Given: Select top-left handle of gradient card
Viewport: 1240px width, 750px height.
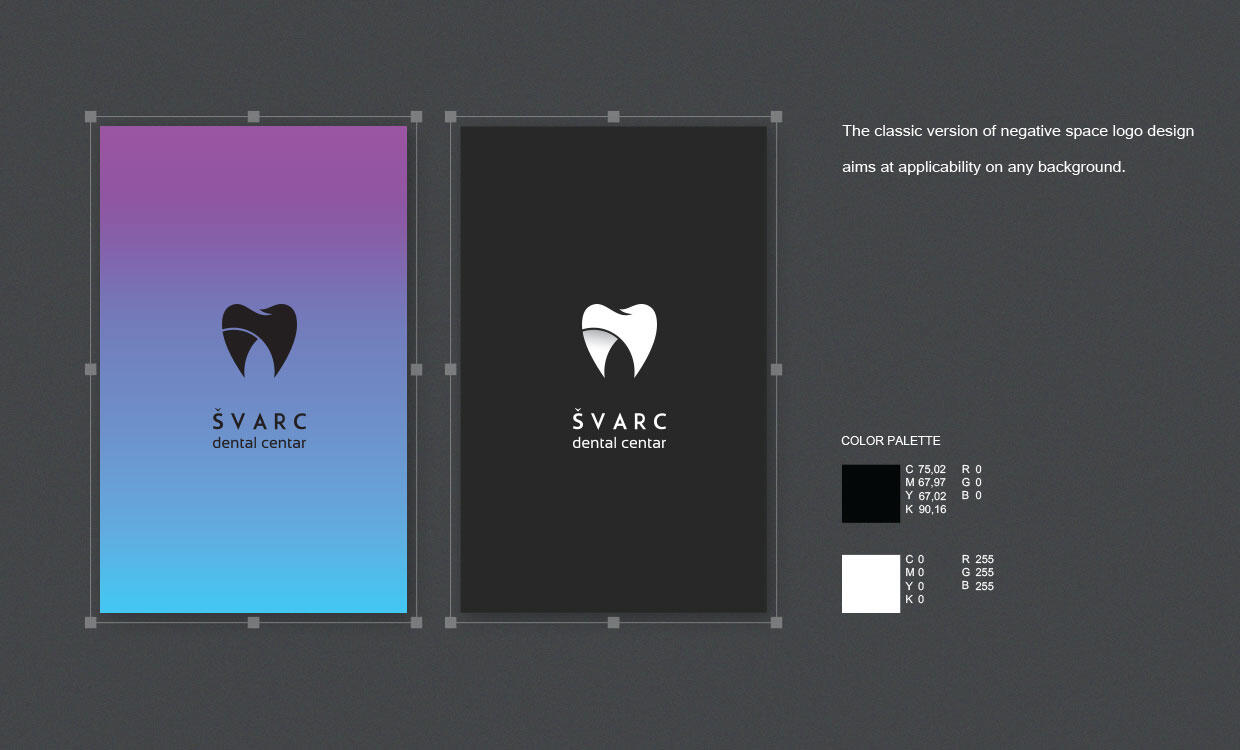Looking at the screenshot, I should pos(91,117).
